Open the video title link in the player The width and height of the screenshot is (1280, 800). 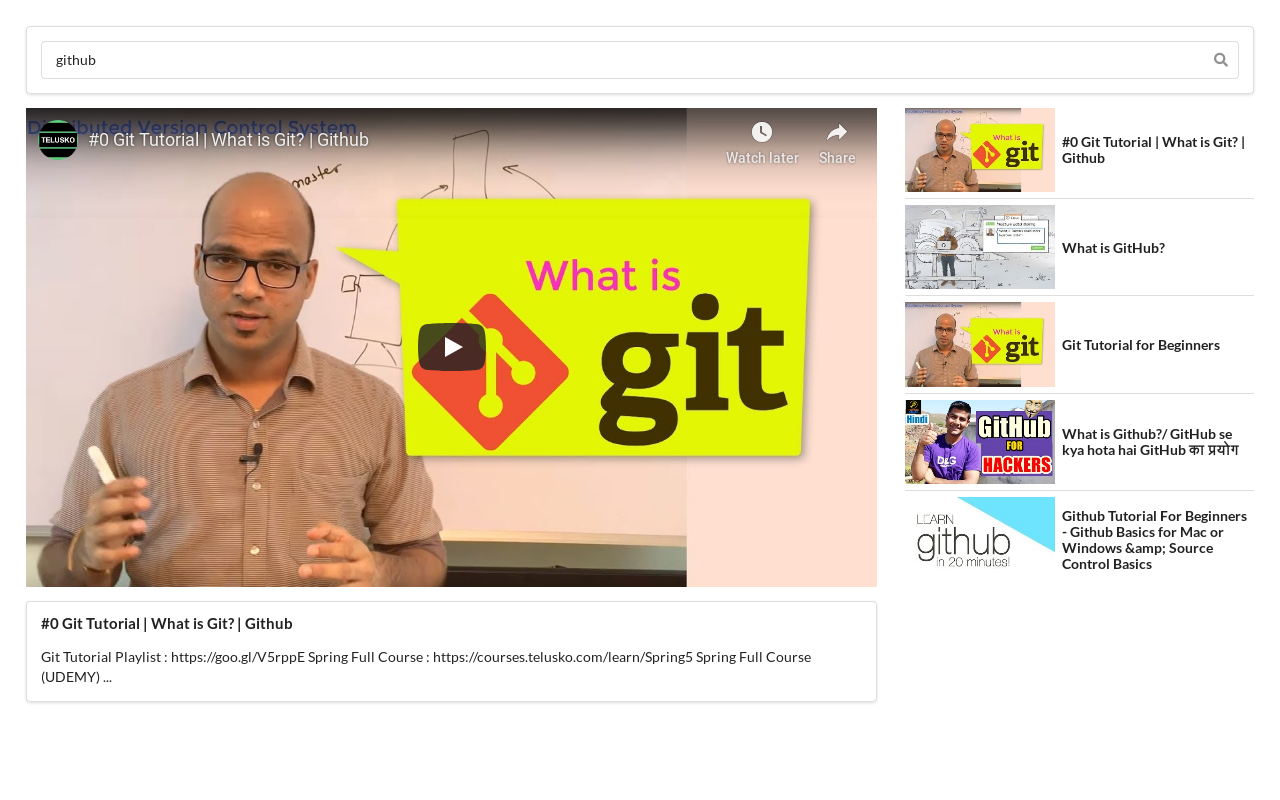(x=229, y=140)
